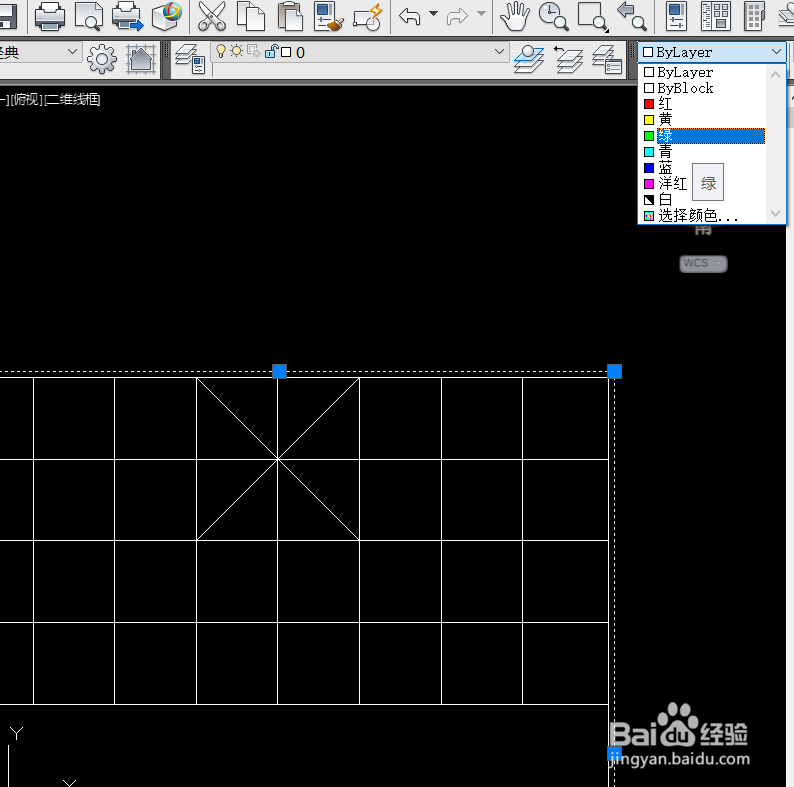Click the top-middle blue grip of selection
Image resolution: width=794 pixels, height=787 pixels.
coord(280,371)
